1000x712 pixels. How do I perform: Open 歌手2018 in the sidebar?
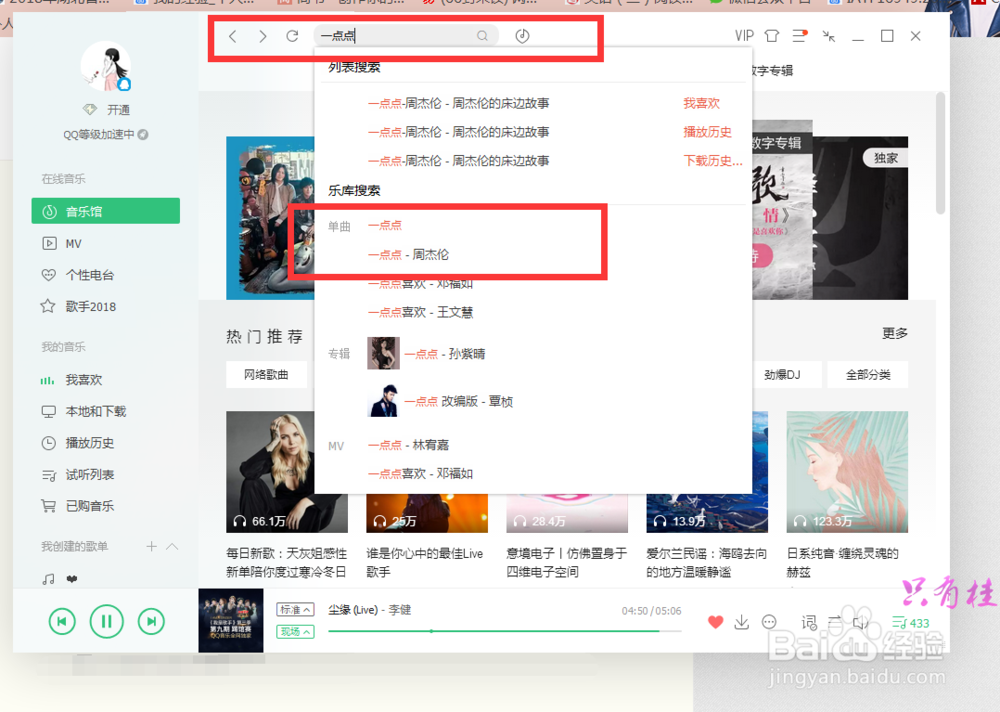[78, 306]
